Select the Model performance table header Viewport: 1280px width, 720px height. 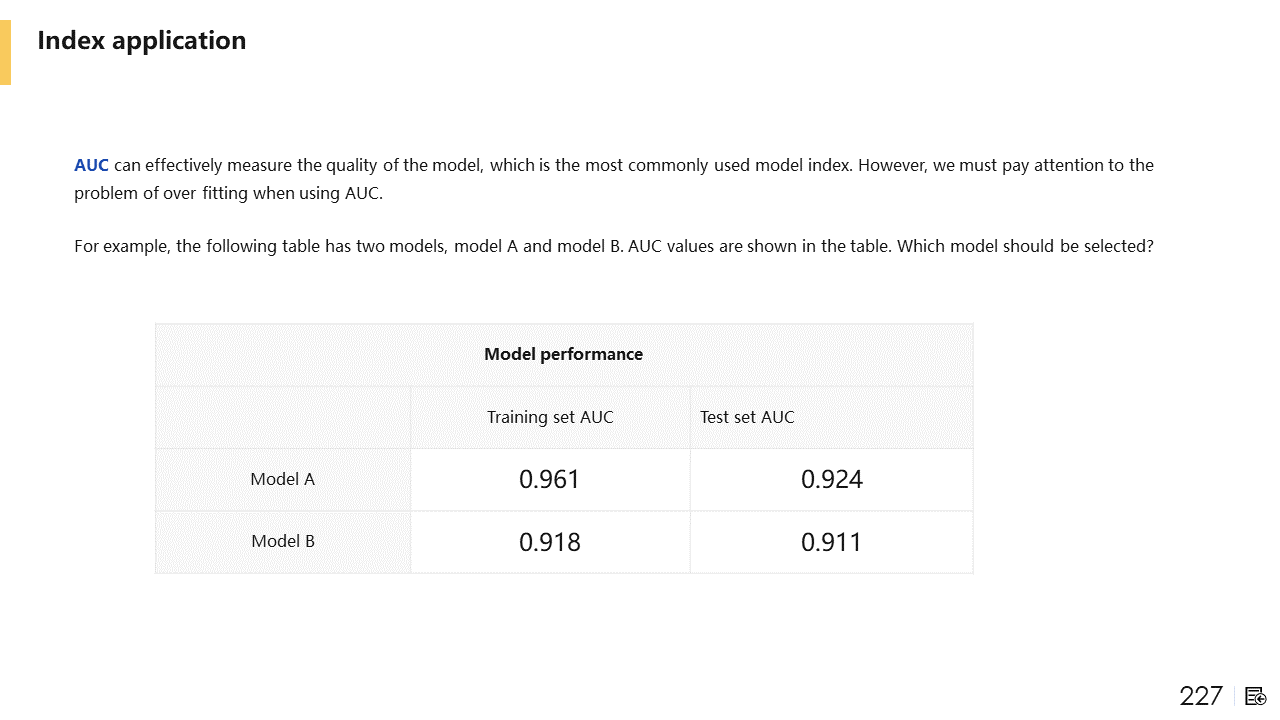click(x=563, y=354)
